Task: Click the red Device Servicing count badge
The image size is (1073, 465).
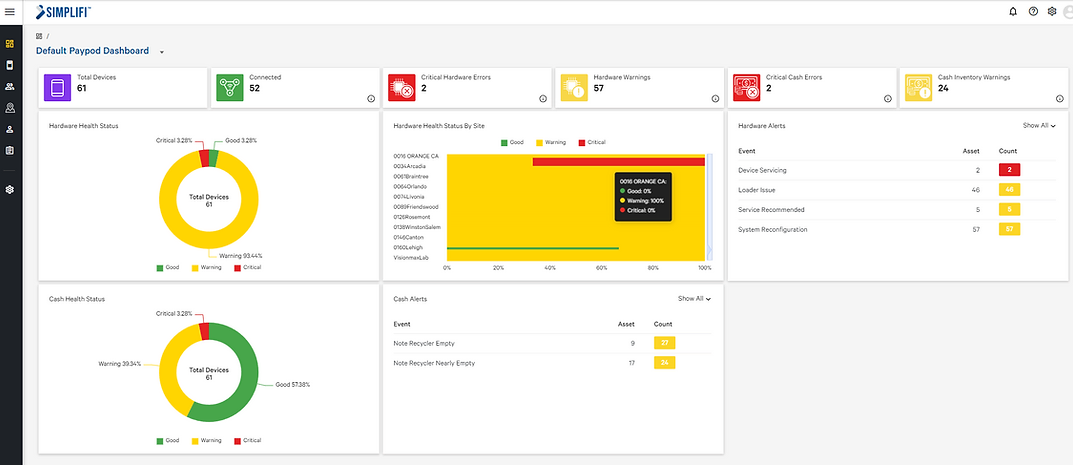Action: tap(1010, 170)
